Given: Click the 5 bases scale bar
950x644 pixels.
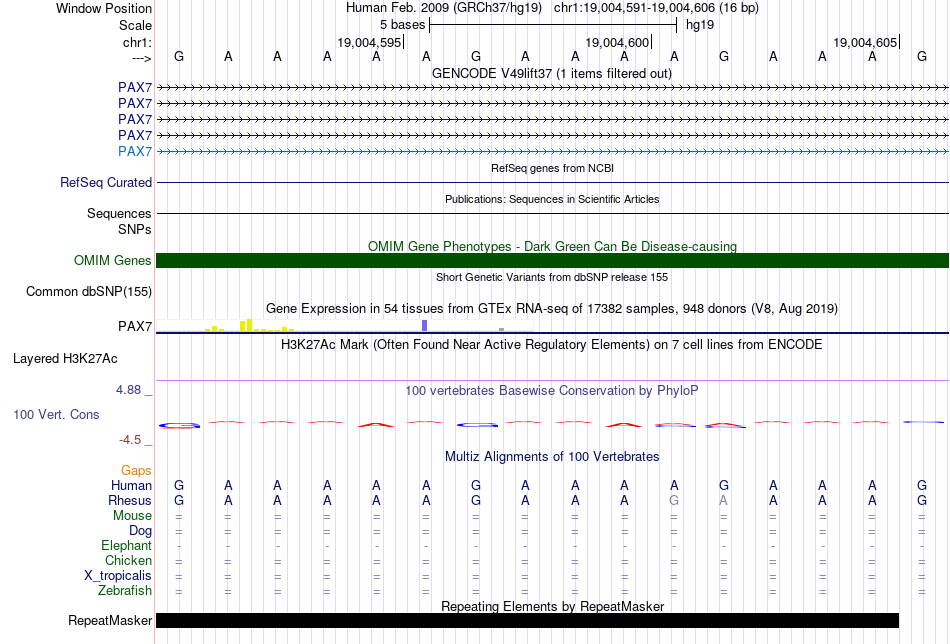Looking at the screenshot, I should point(553,25).
